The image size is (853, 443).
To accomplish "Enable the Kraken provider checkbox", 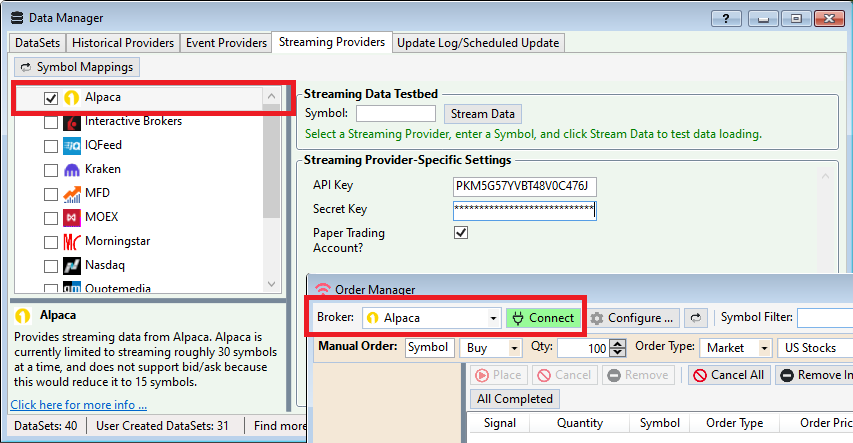I will click(x=51, y=170).
